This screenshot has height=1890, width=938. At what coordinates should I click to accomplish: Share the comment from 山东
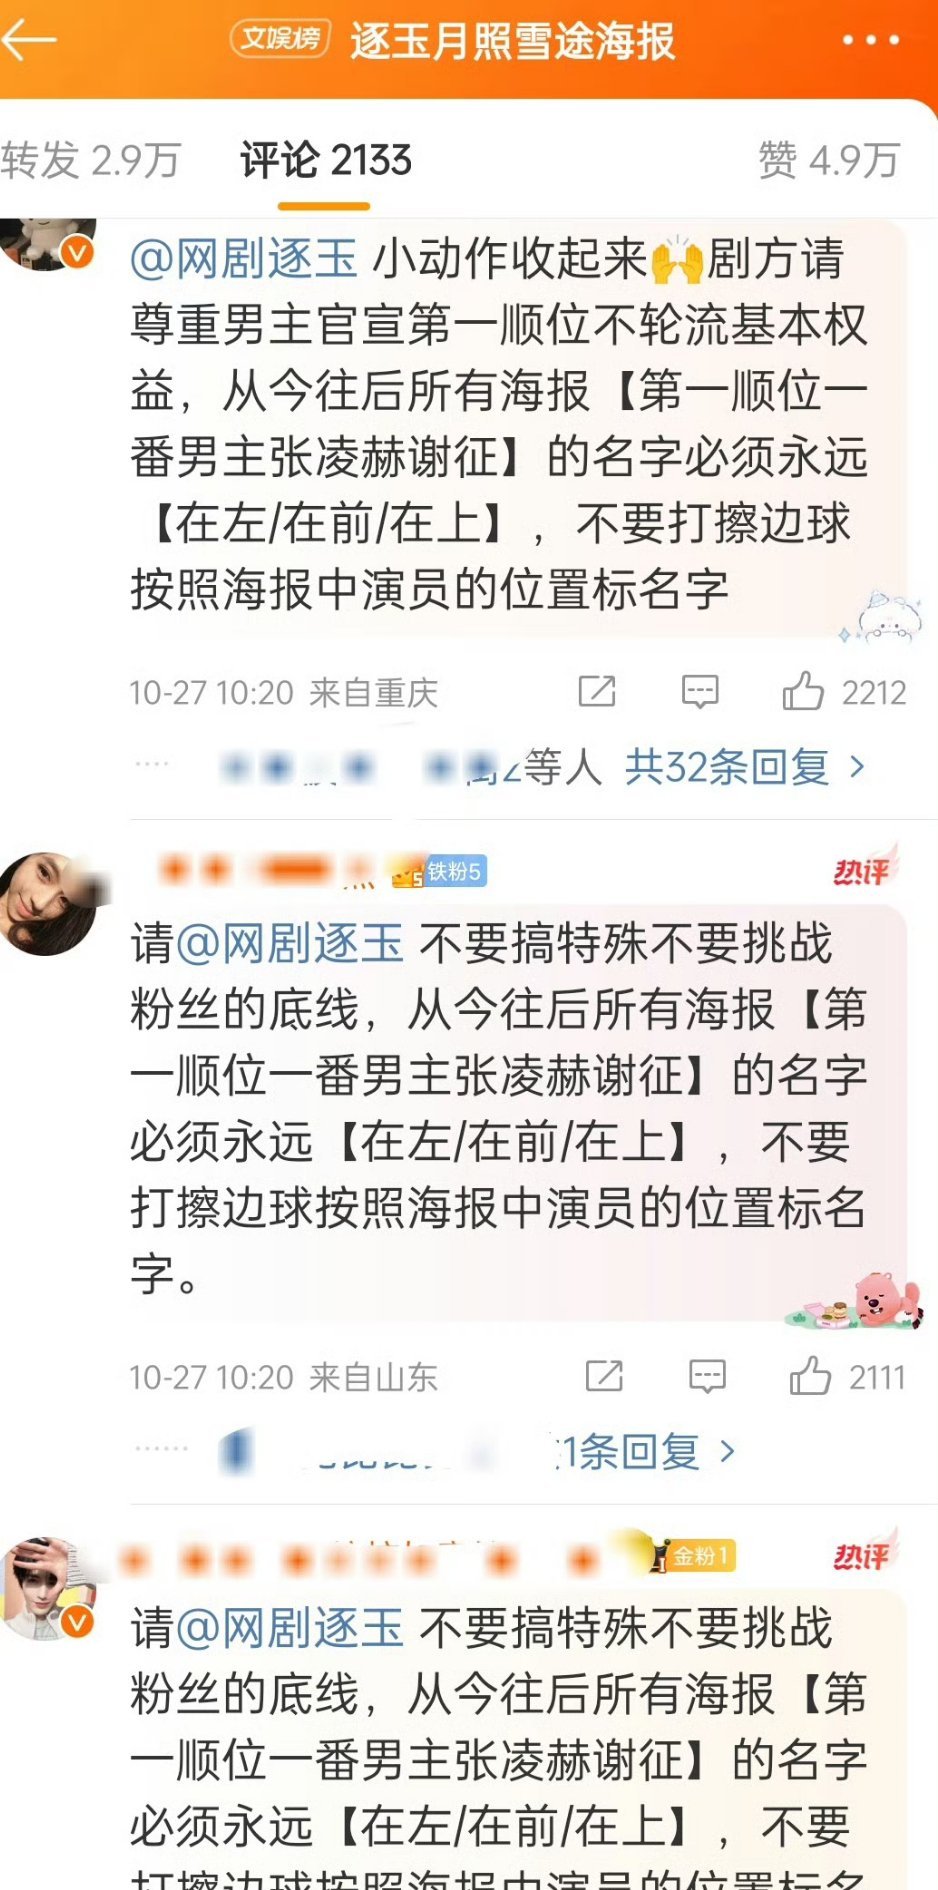click(604, 1376)
